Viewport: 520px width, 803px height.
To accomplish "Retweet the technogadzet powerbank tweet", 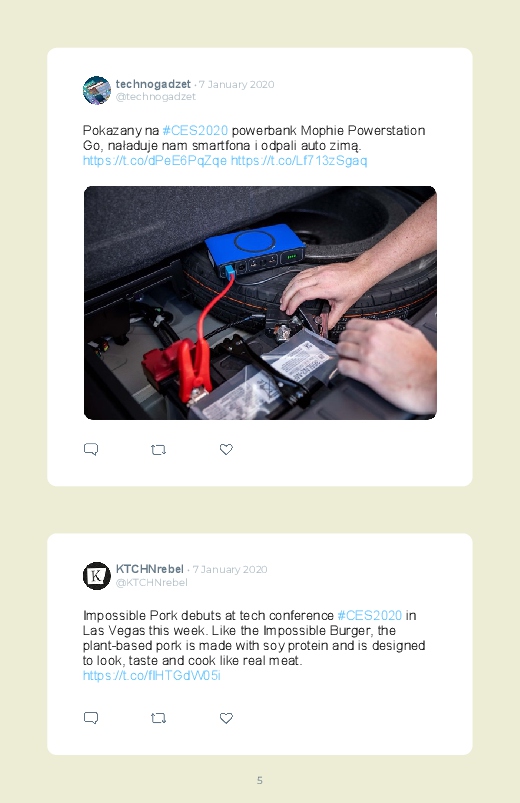I will click(158, 450).
